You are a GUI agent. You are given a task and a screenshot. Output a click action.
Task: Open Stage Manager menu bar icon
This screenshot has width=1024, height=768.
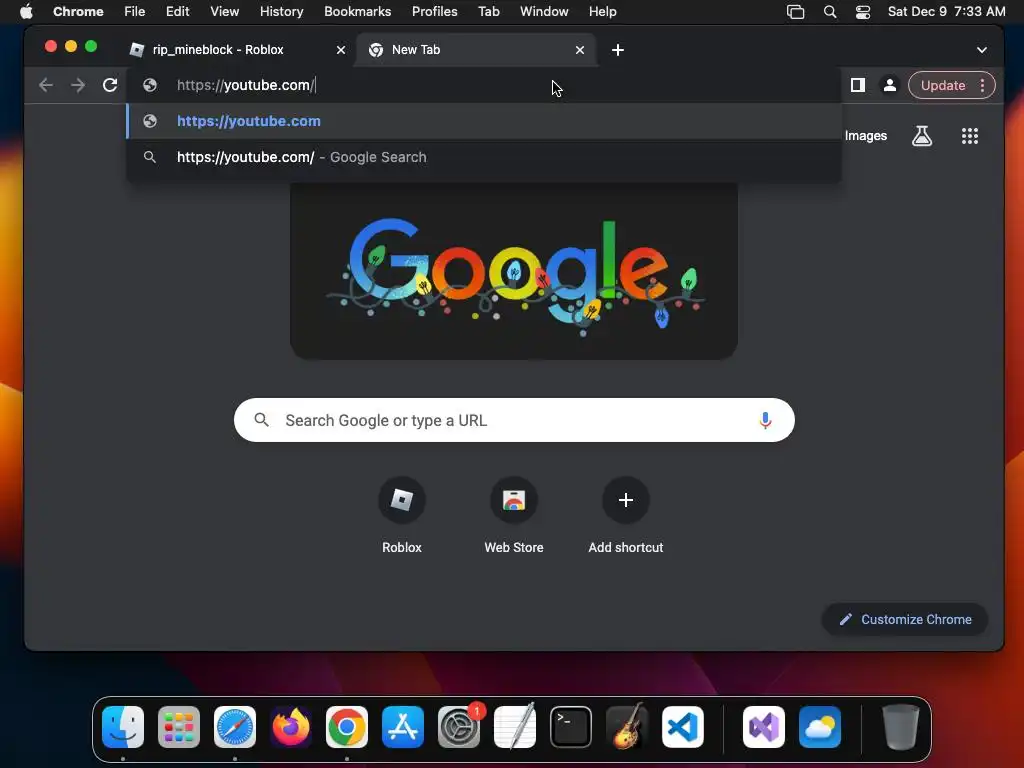[795, 12]
